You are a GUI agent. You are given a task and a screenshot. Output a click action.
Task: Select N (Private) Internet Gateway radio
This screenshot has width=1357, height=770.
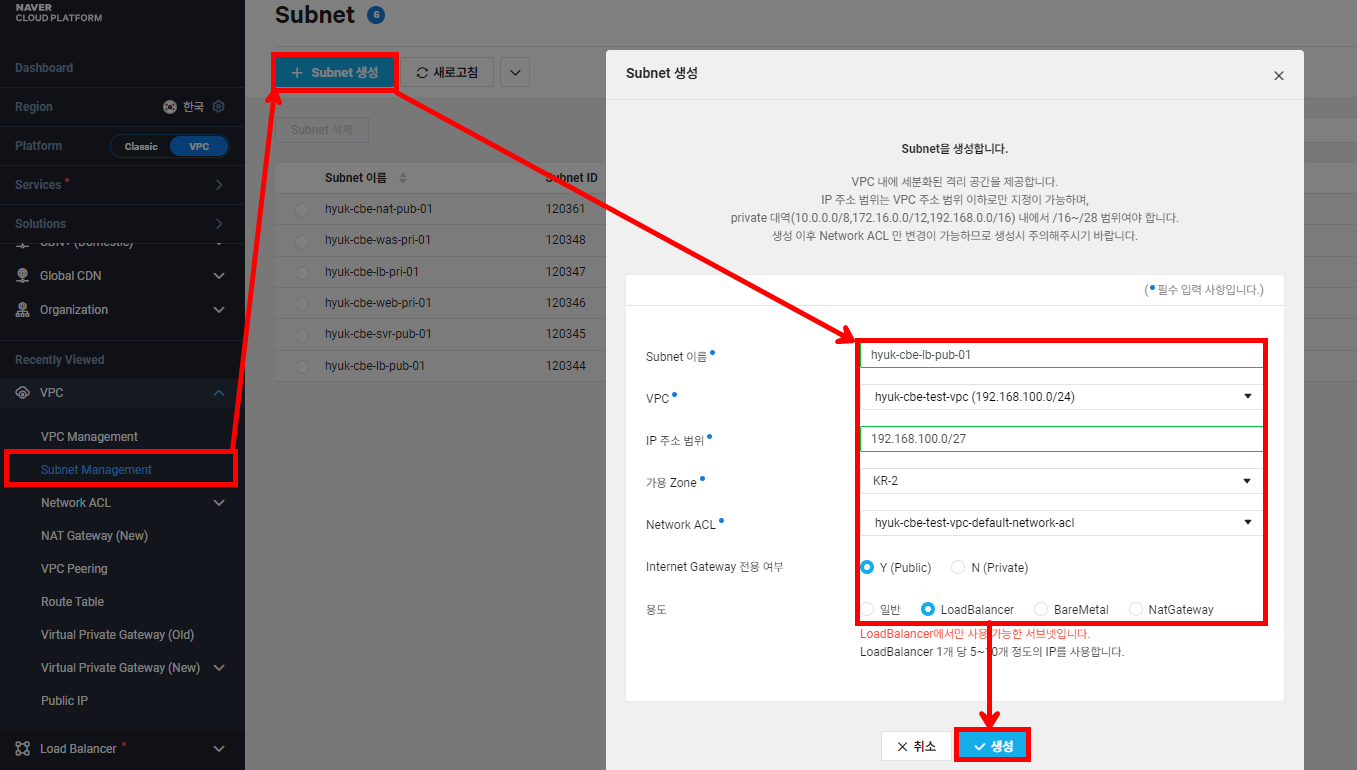(x=958, y=567)
